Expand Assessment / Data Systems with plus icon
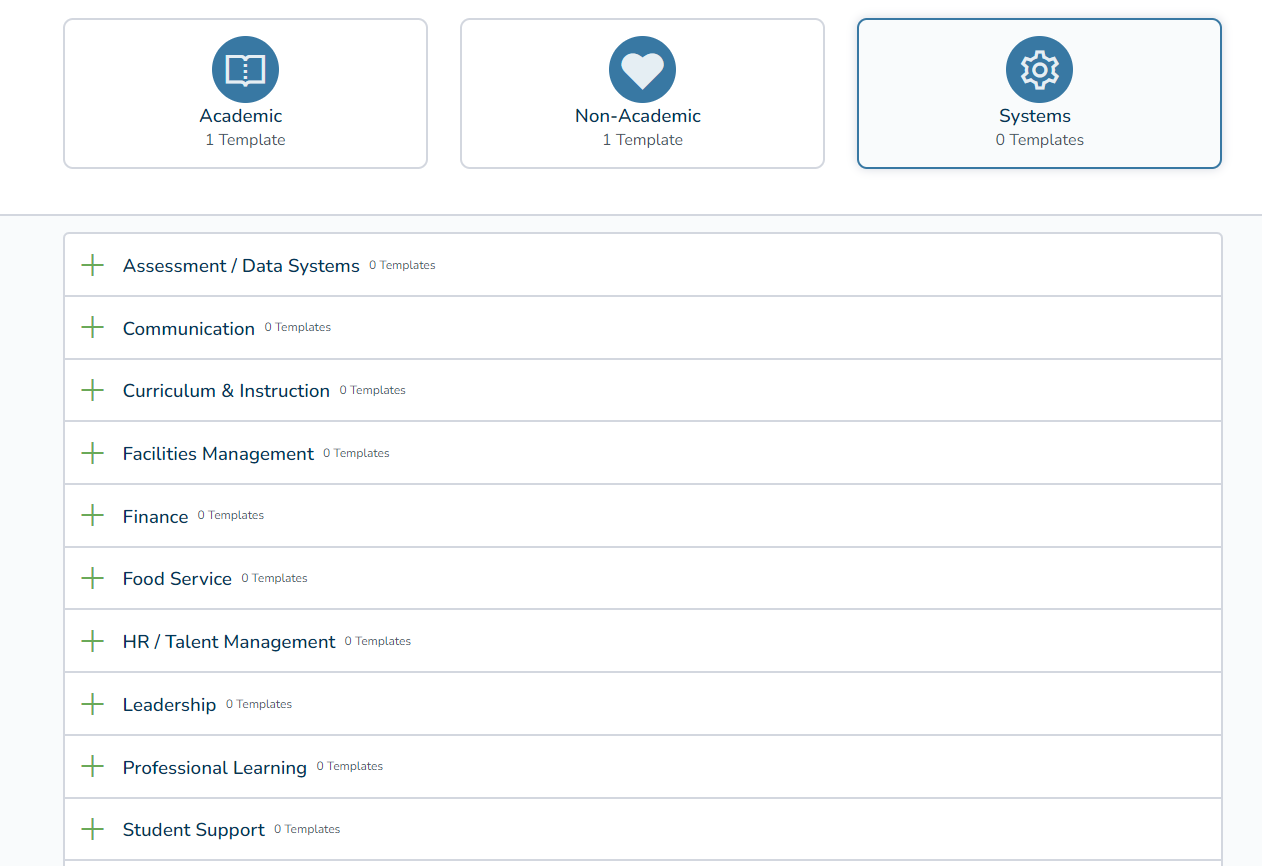 tap(92, 265)
